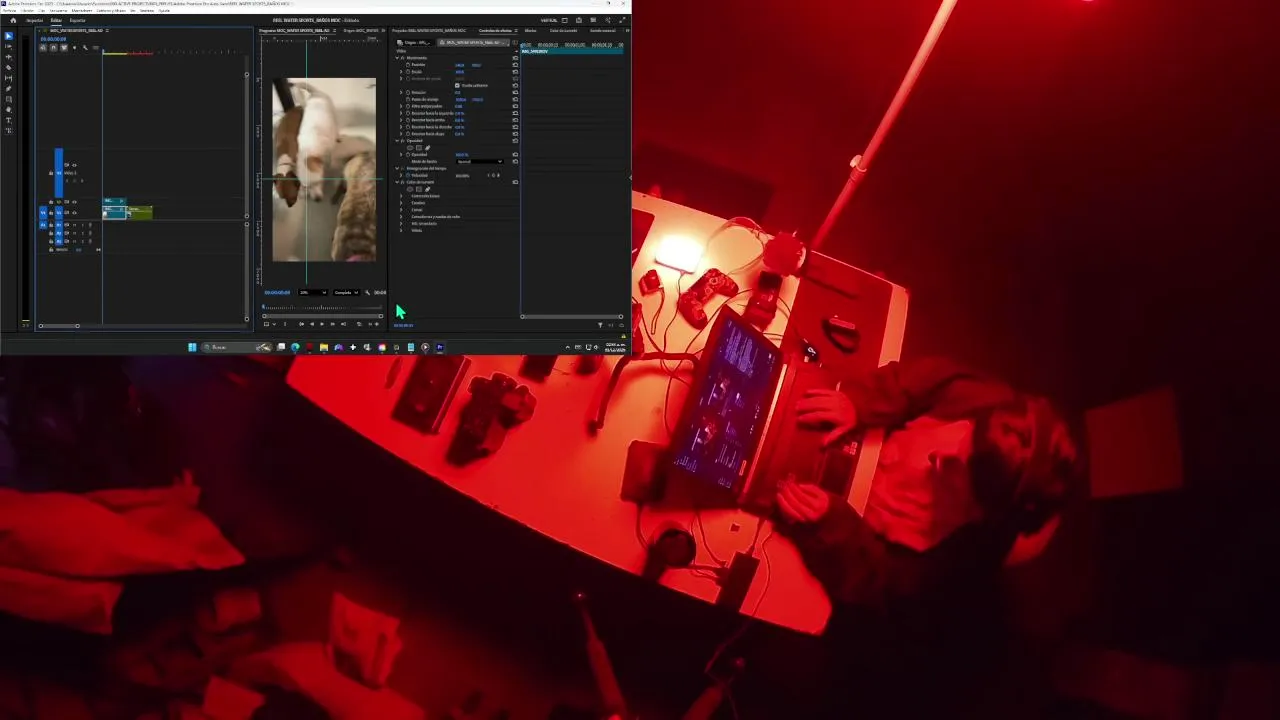Viewport: 1280px width, 720px height.
Task: Toggle Punto de anclaje stopwatch
Action: tap(408, 99)
